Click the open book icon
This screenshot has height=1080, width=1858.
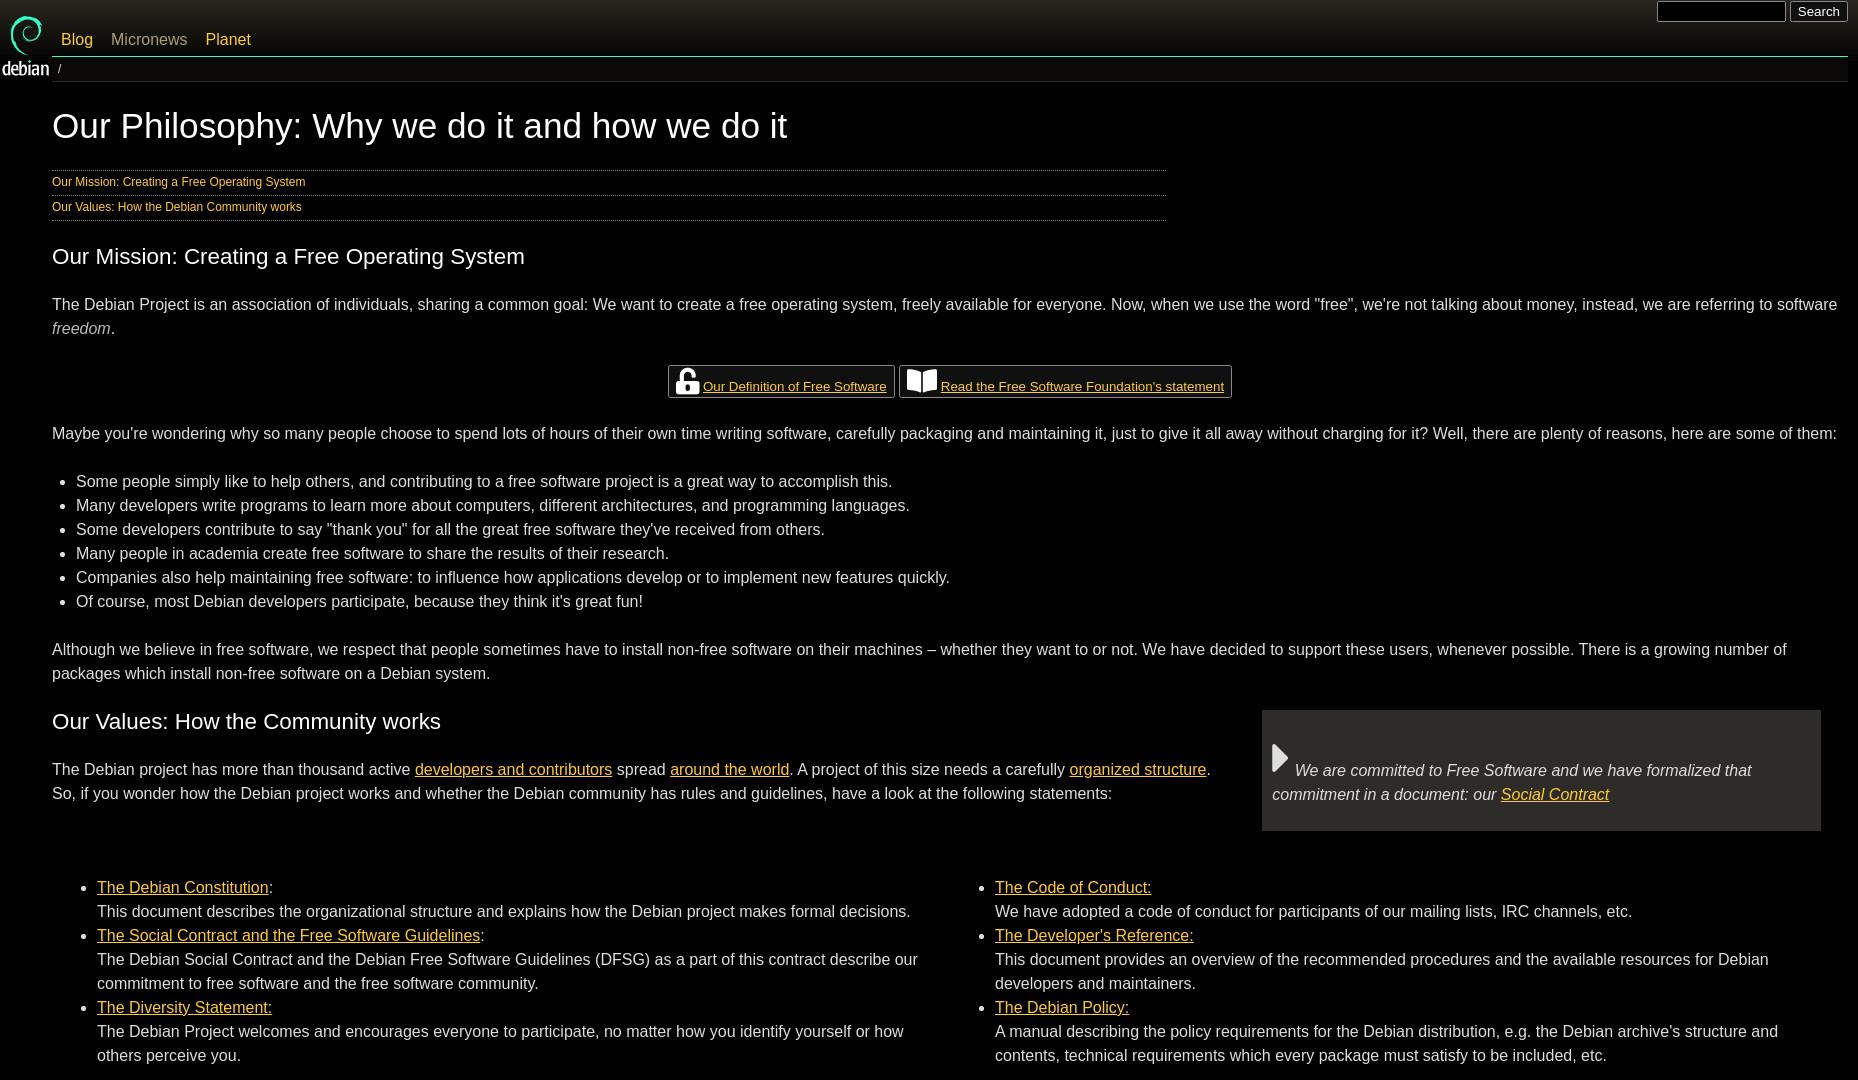921,381
